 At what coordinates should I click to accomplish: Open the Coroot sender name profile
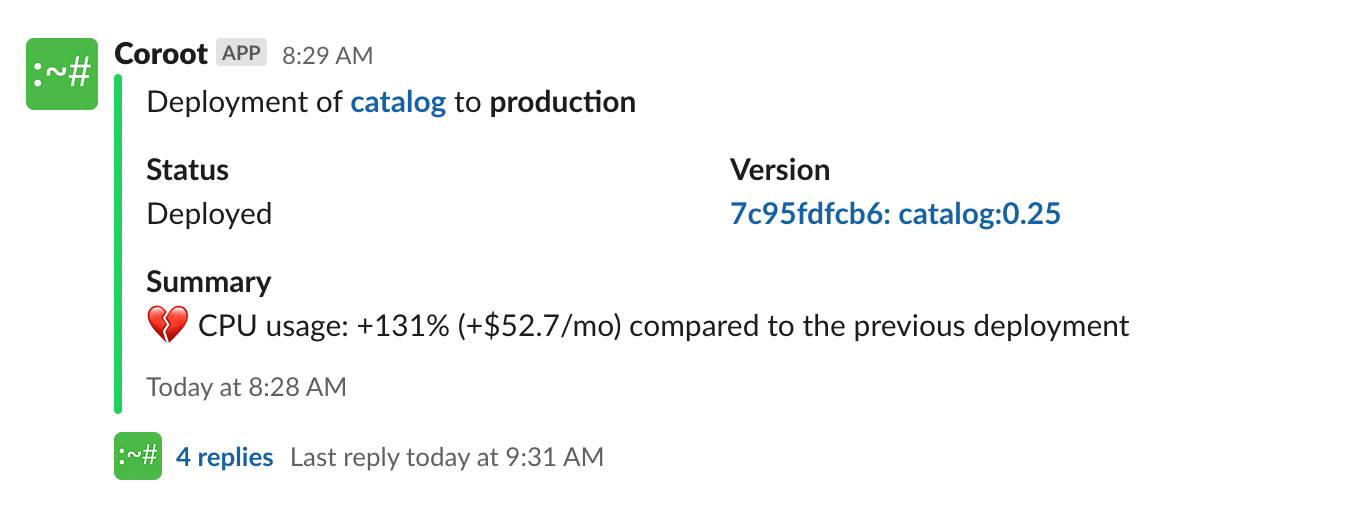161,54
